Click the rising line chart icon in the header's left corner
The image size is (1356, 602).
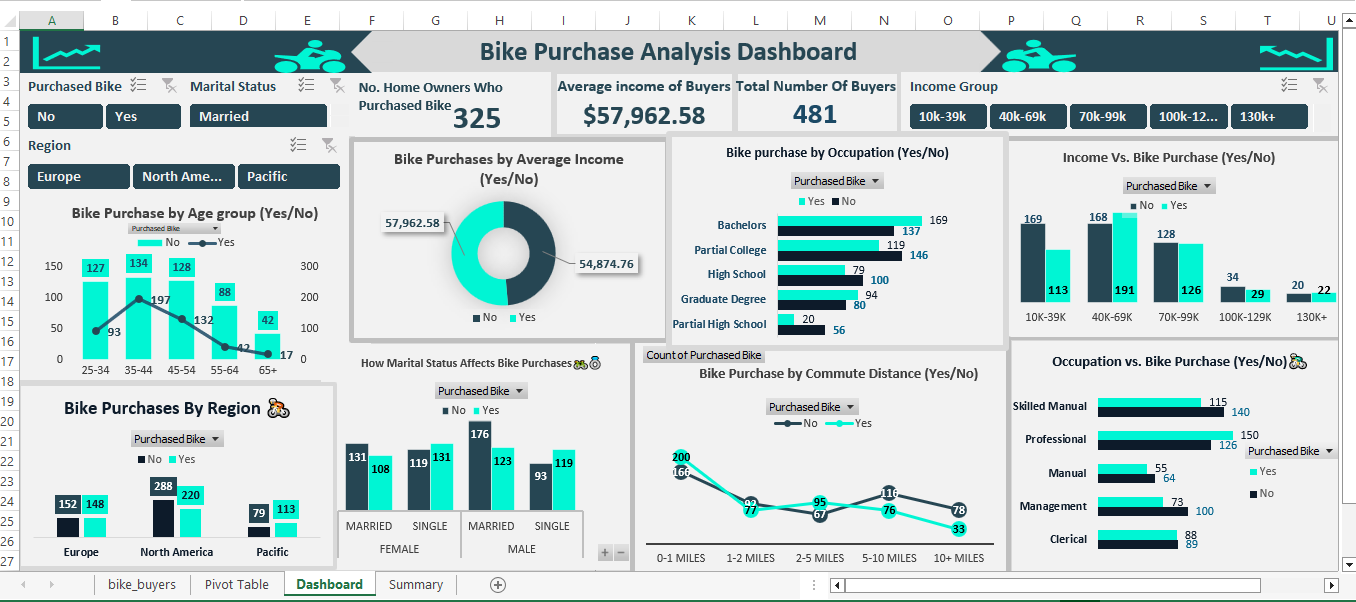point(66,52)
